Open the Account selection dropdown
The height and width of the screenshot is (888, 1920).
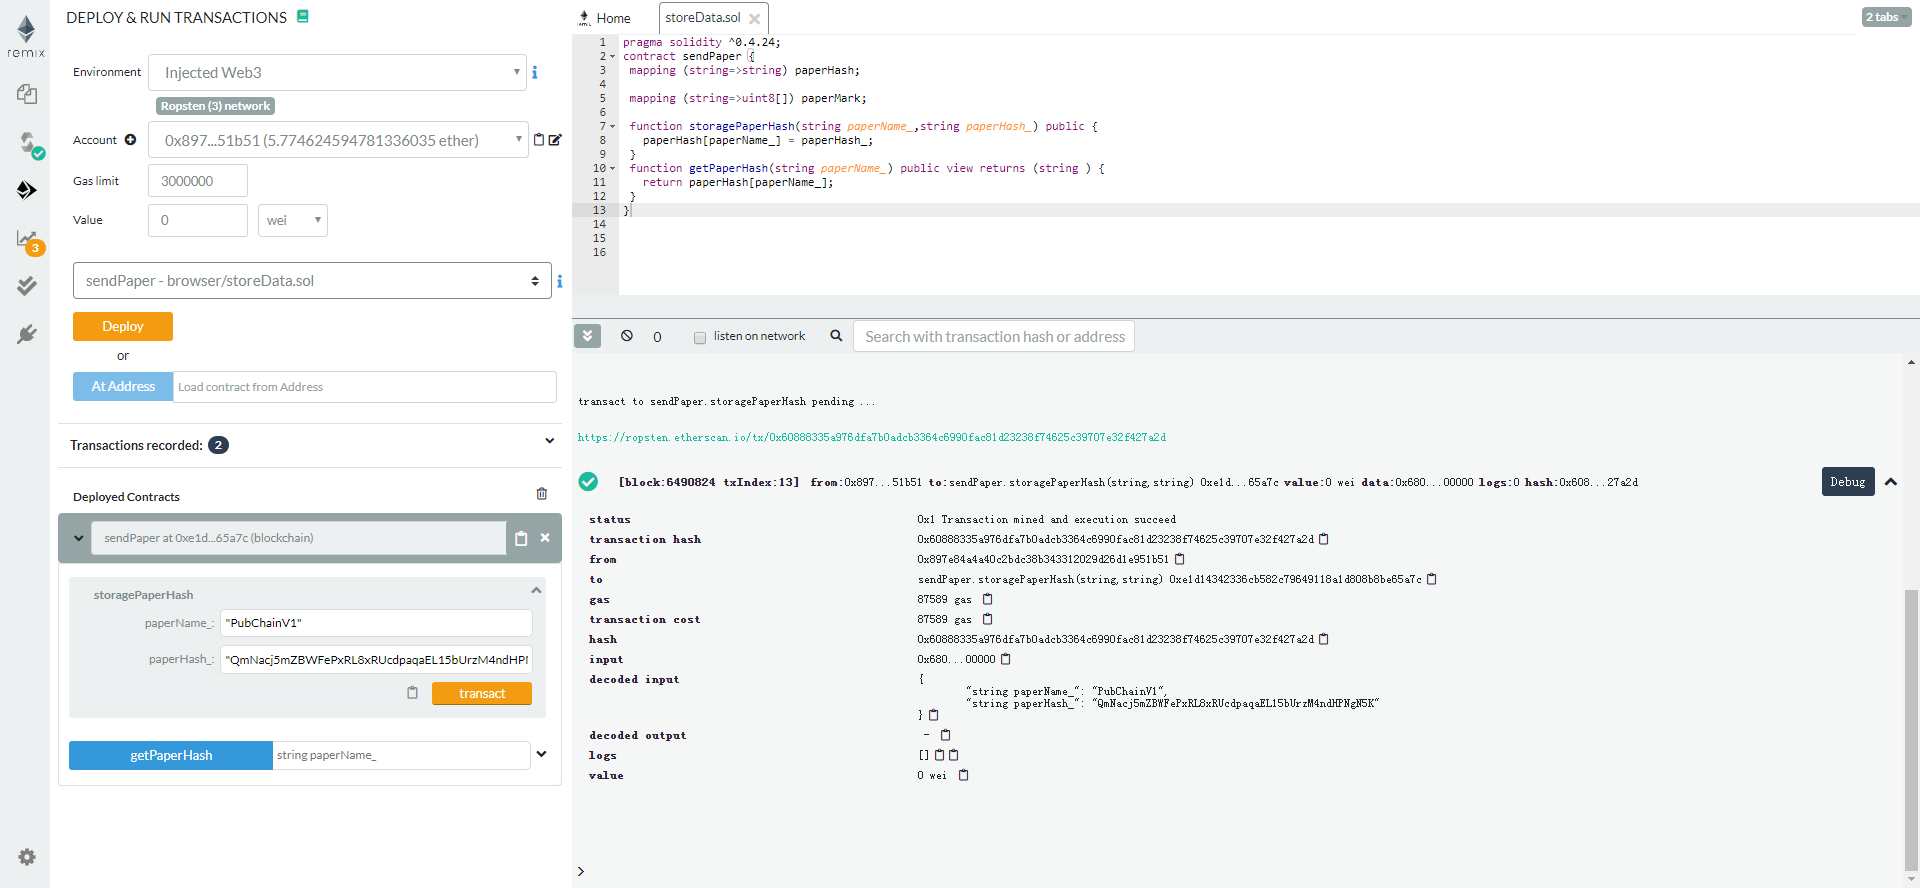(x=337, y=140)
